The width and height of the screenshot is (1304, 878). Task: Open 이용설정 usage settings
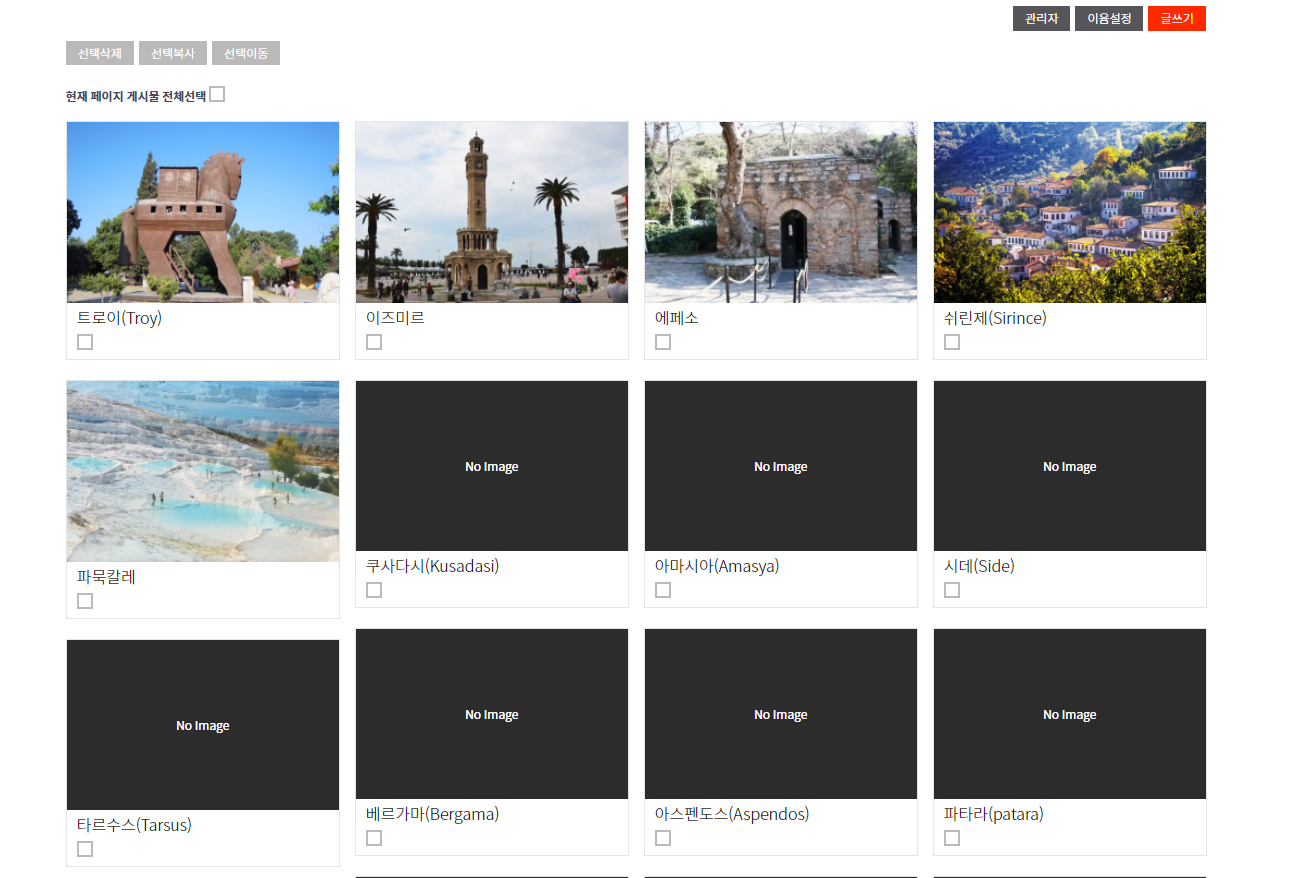[x=1109, y=19]
